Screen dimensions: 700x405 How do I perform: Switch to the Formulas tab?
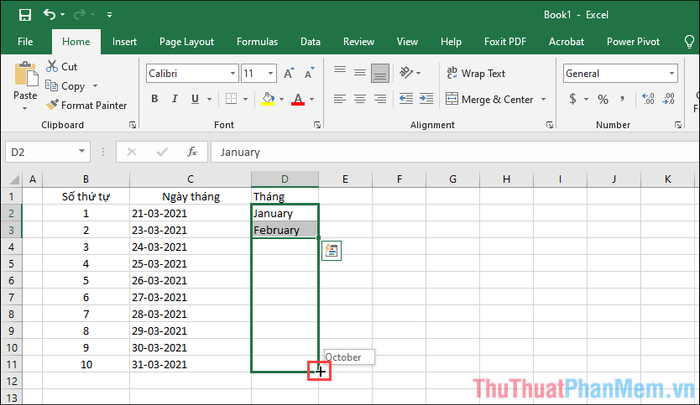pyautogui.click(x=257, y=42)
